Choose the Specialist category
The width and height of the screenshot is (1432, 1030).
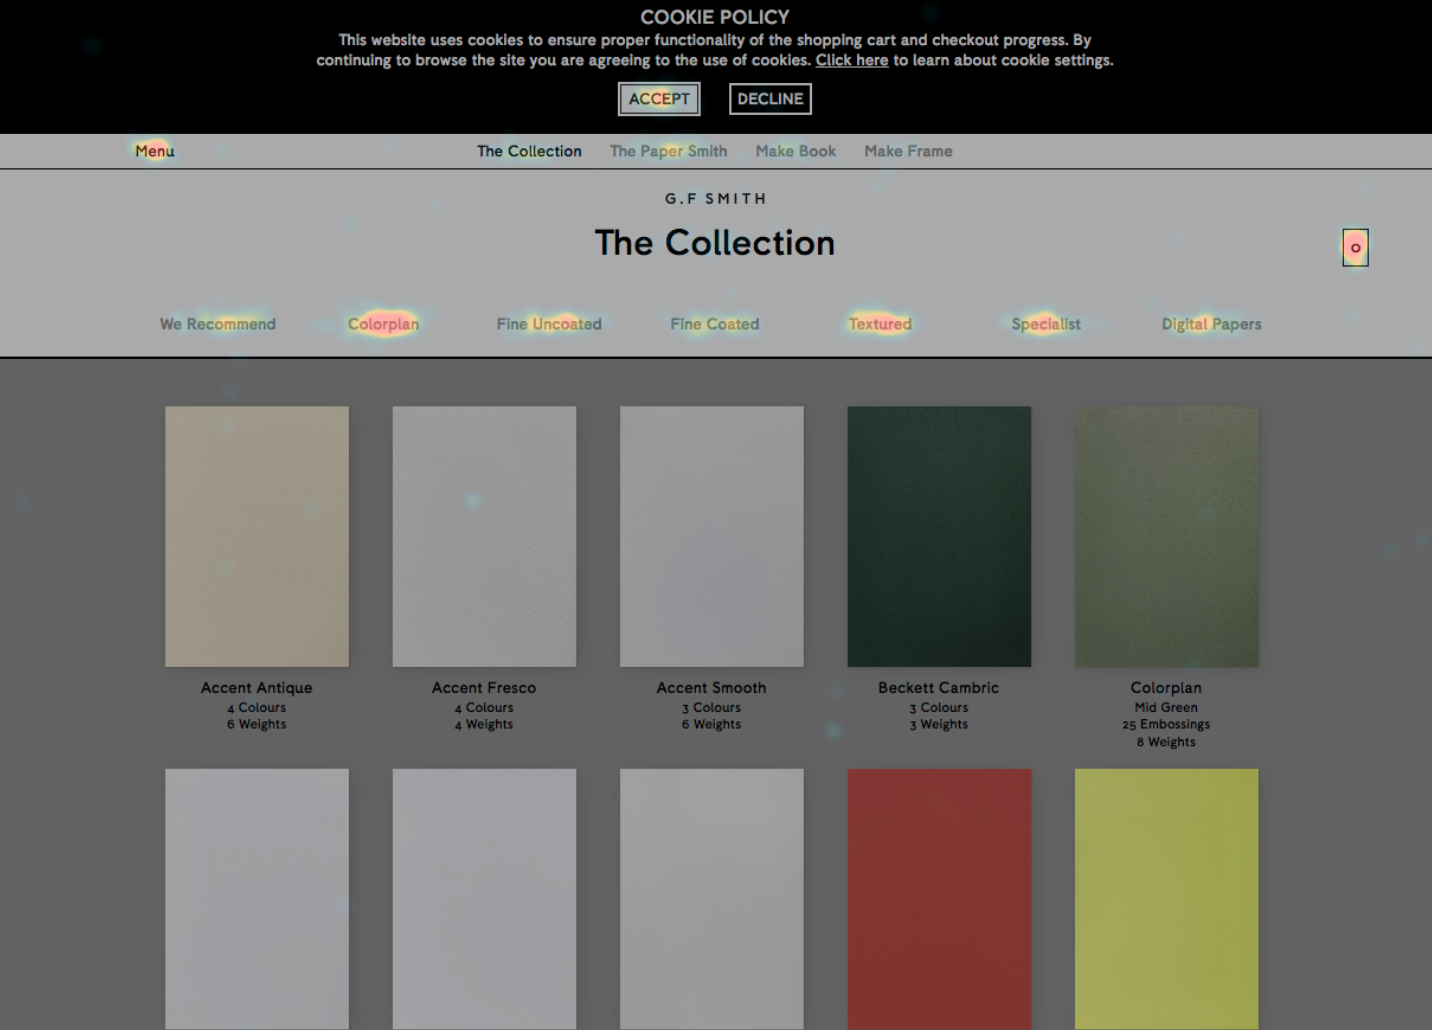click(1045, 324)
